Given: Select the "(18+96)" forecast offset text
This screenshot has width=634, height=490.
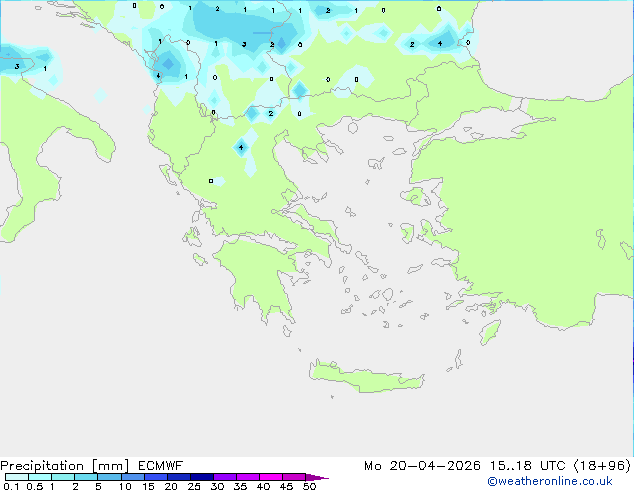Looking at the screenshot, I should [602, 466].
